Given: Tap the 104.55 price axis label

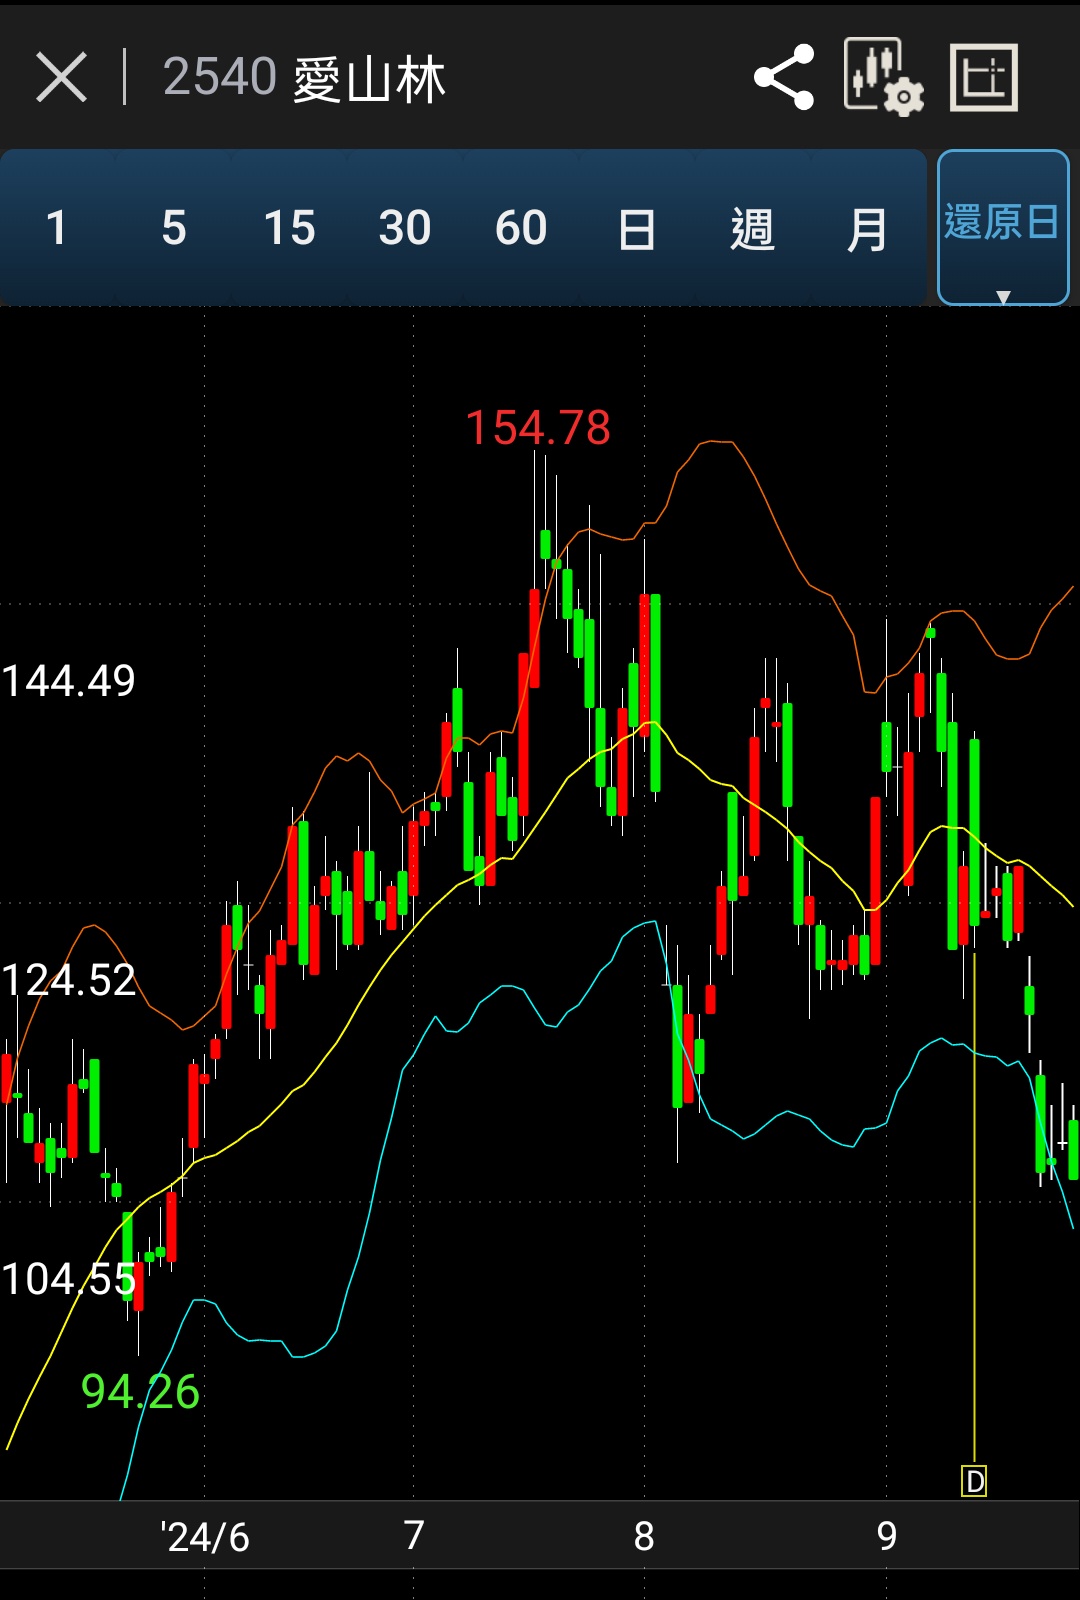Looking at the screenshot, I should 68,1279.
